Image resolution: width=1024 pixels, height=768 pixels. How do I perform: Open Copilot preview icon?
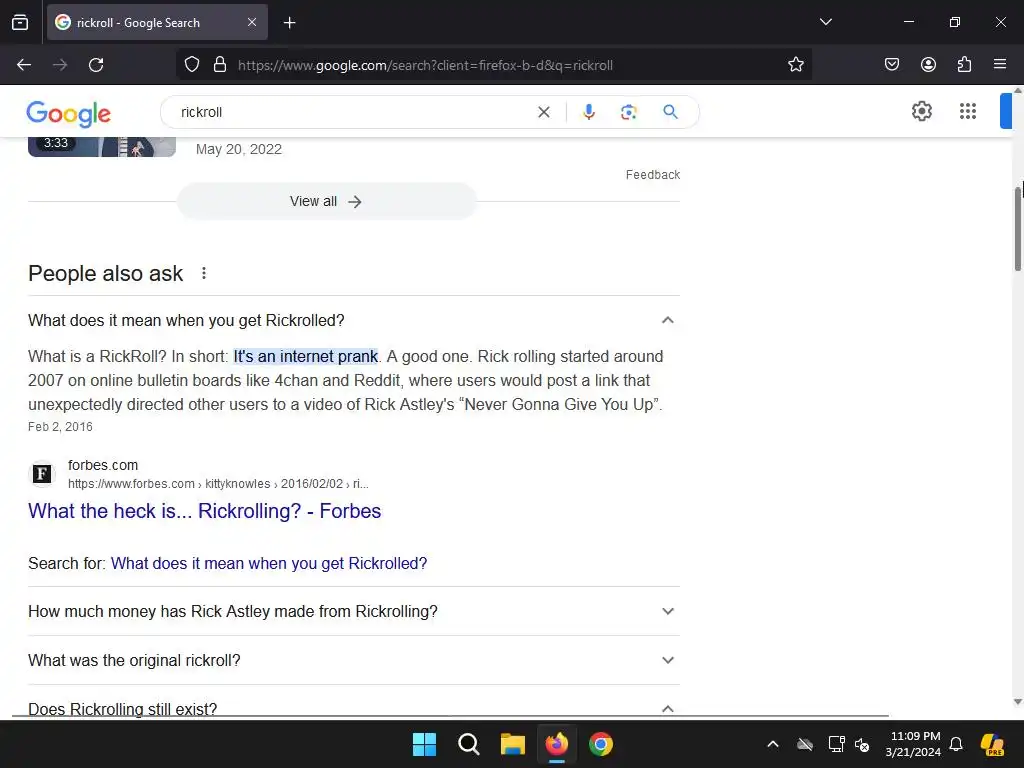click(x=992, y=744)
